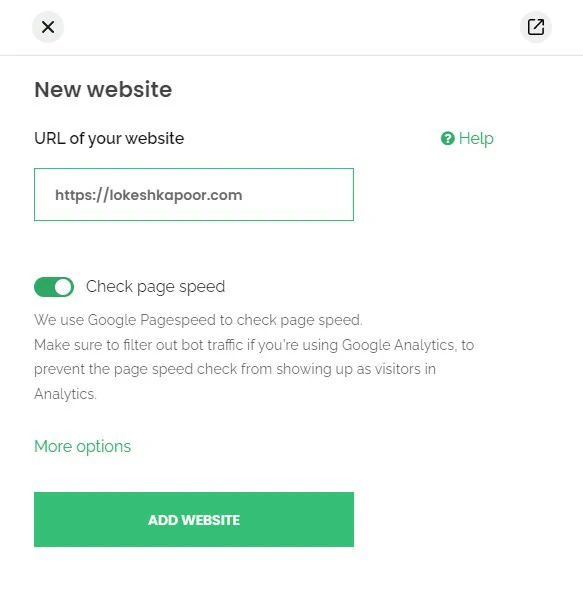Click the green question mark icon
Viewport: 583px width, 599px height.
(x=447, y=138)
